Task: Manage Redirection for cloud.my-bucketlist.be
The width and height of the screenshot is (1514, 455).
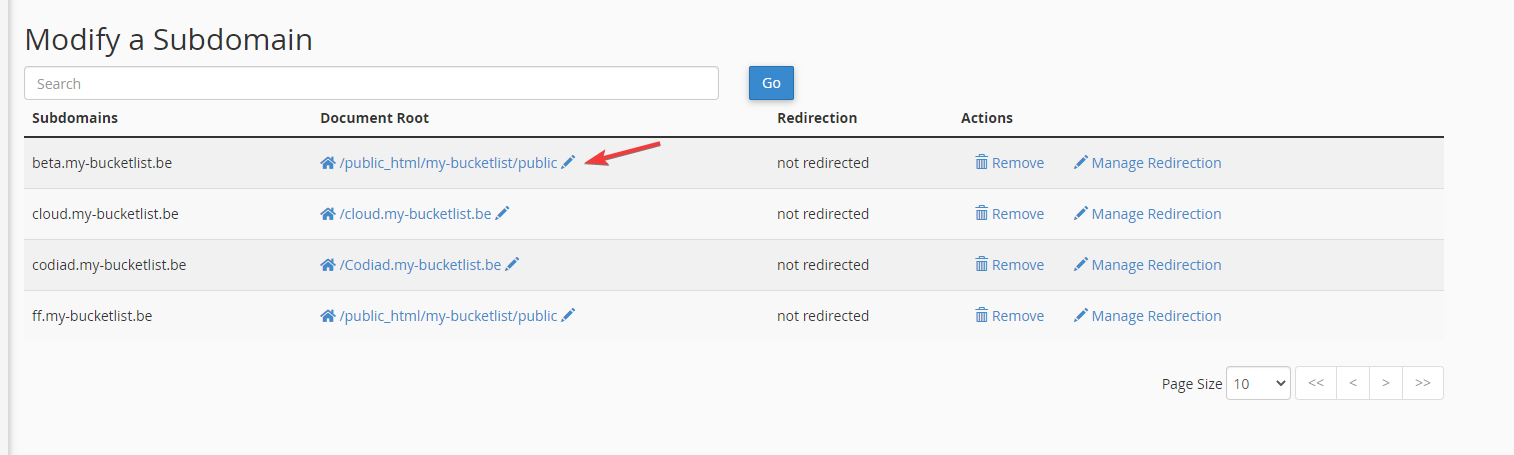Action: [1147, 214]
